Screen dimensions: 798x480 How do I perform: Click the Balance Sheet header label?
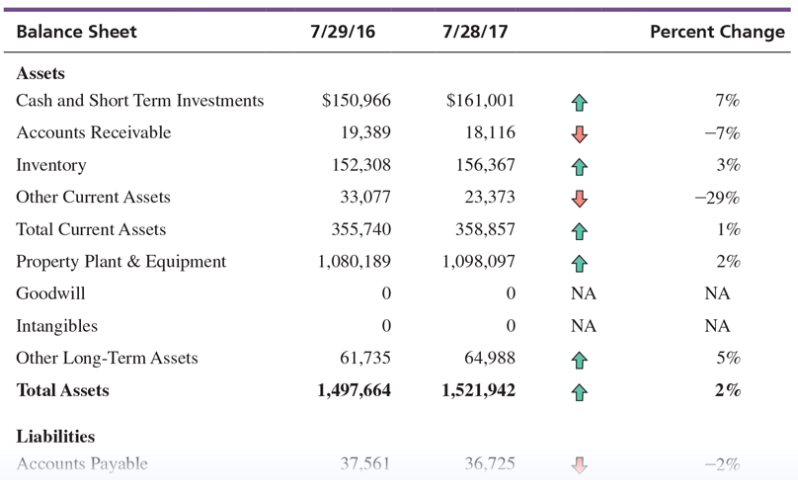[76, 32]
